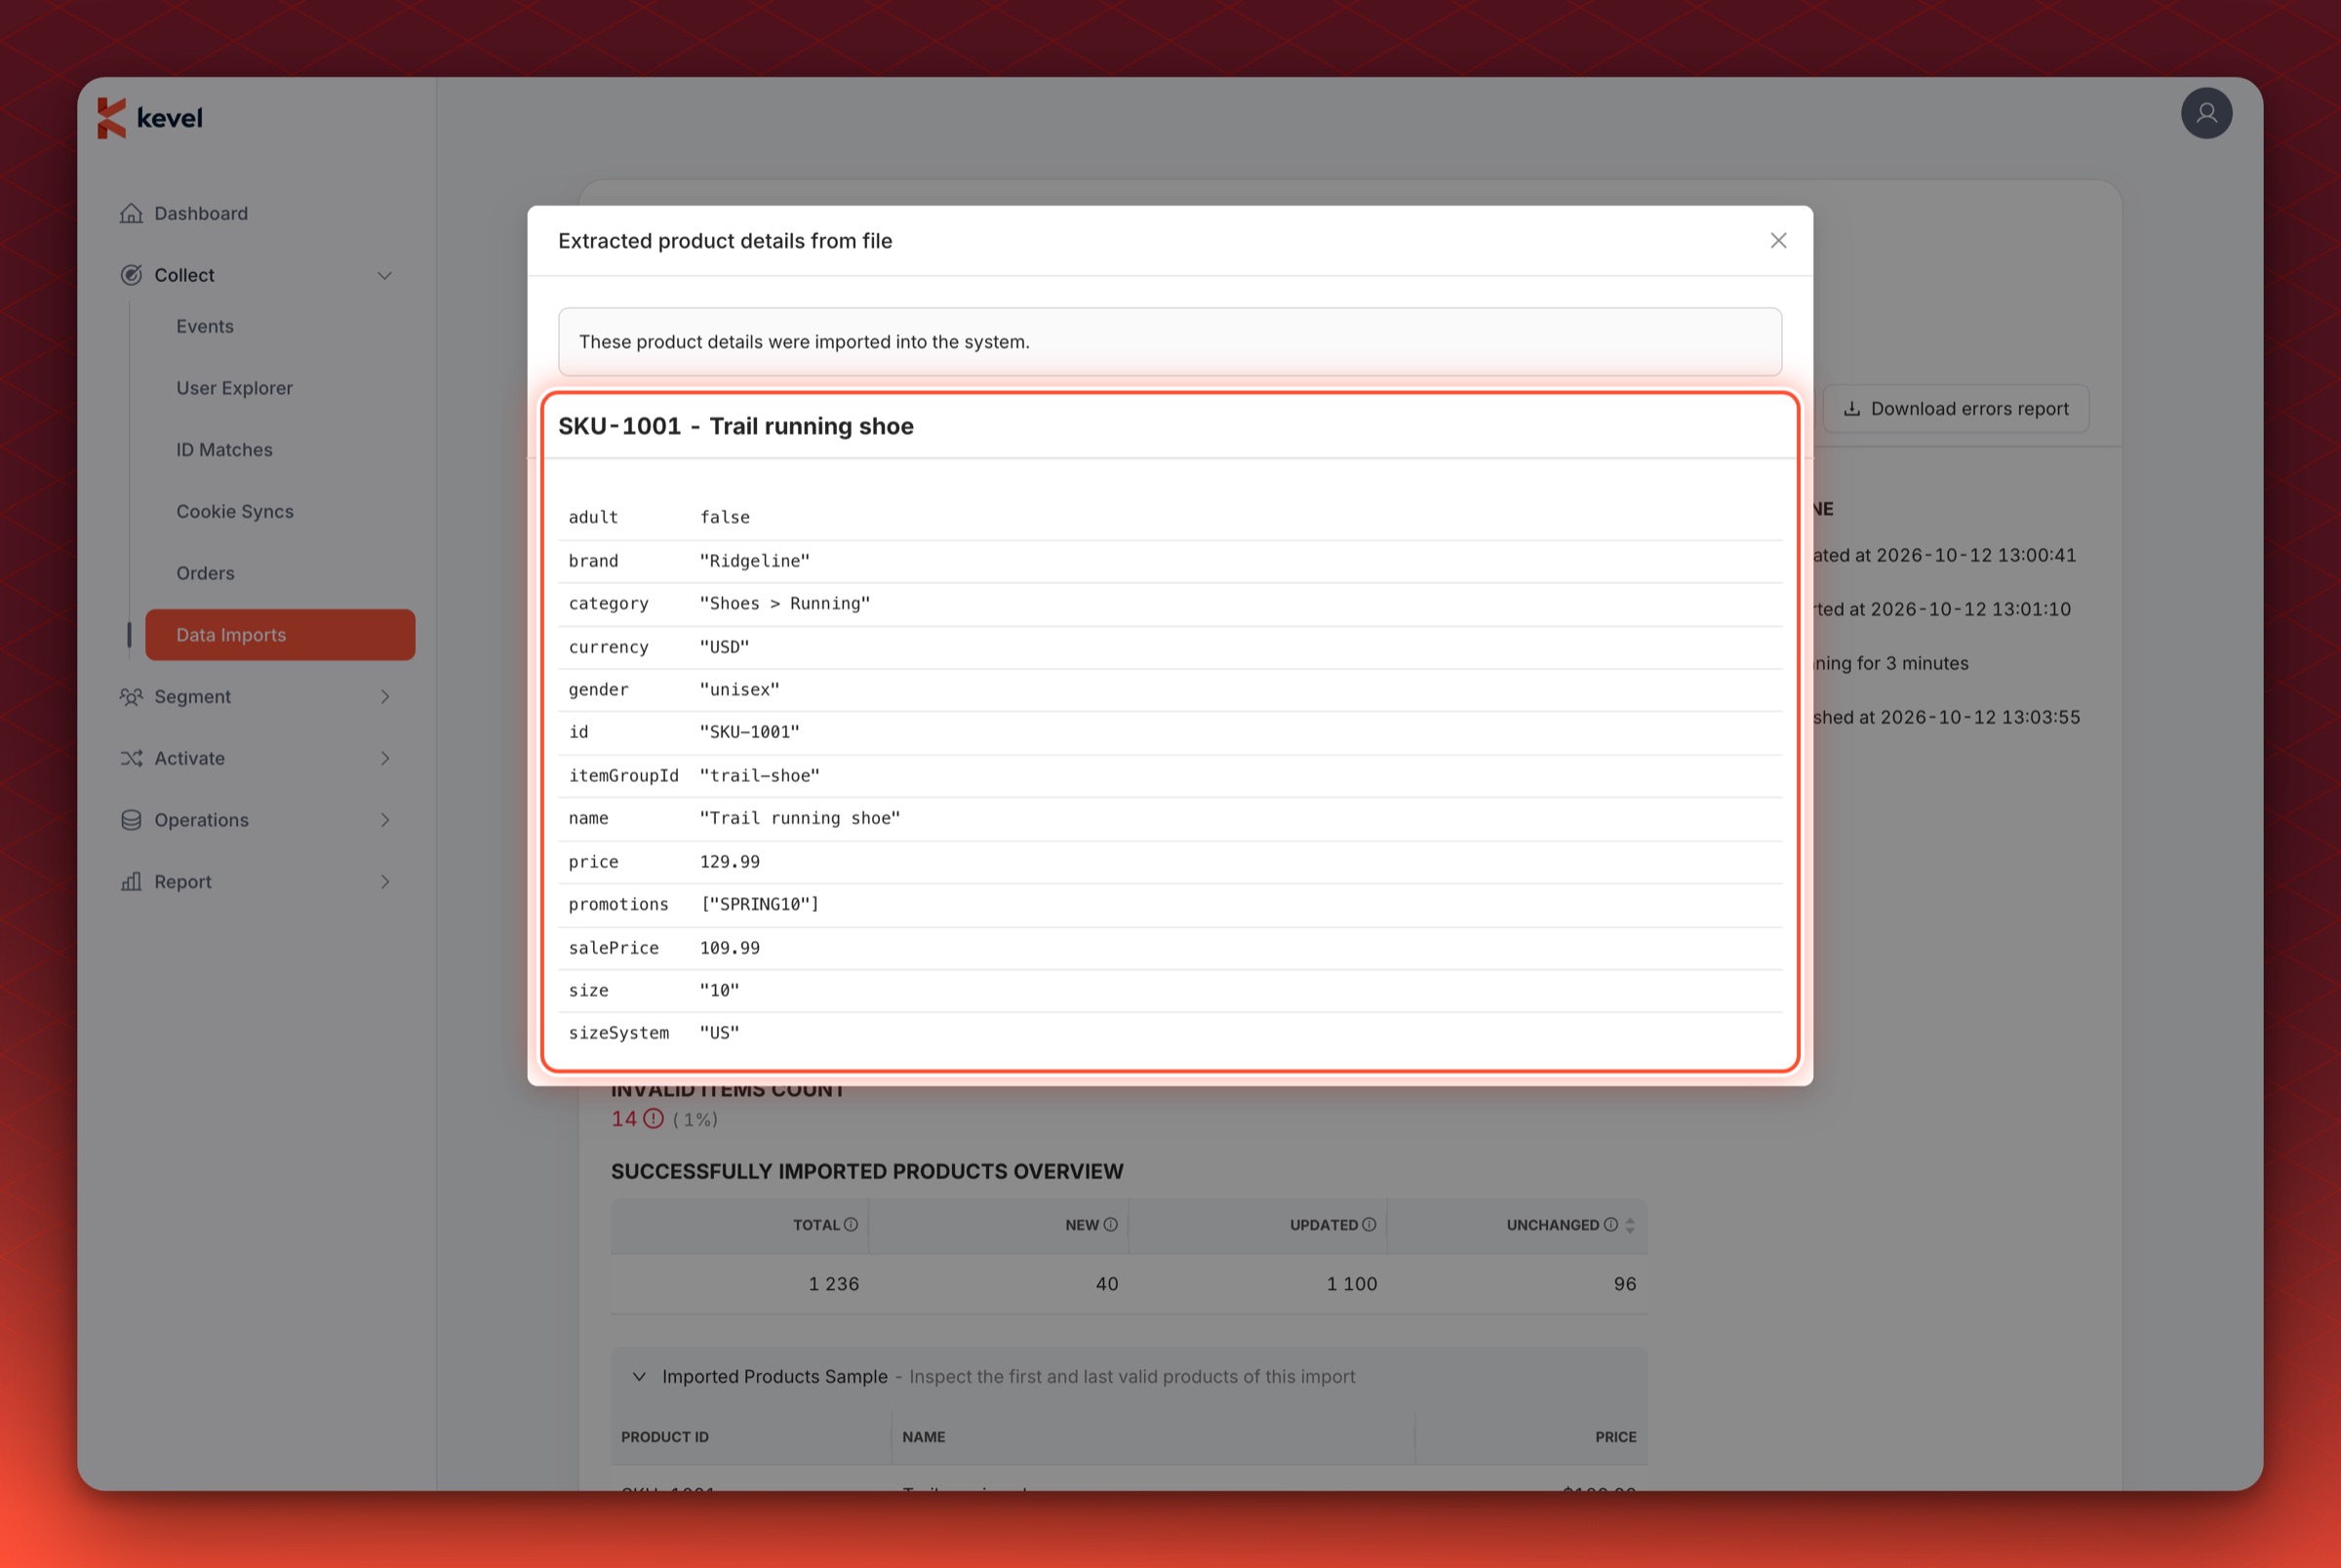Click Download errors report button
Screen dimensions: 2341x1568
(x=1955, y=409)
